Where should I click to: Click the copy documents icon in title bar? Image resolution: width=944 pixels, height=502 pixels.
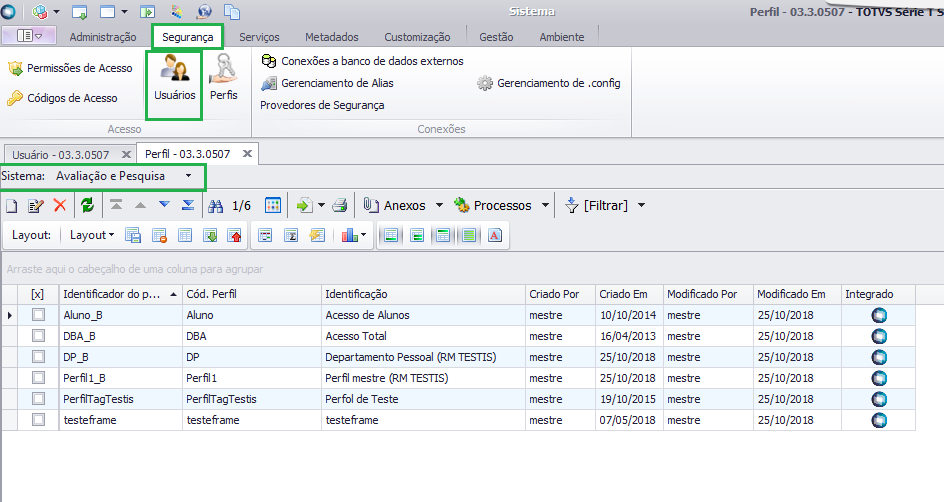point(231,11)
